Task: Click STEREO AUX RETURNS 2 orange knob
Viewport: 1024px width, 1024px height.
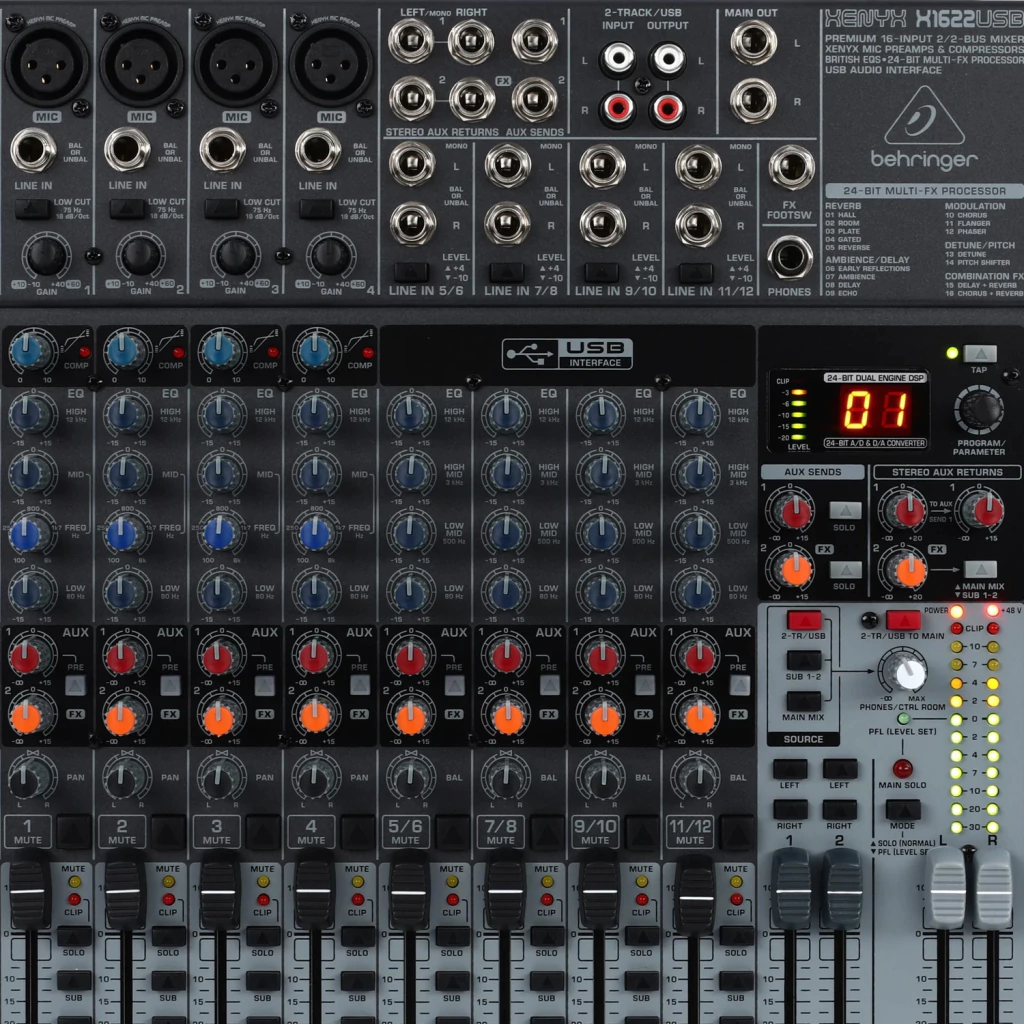Action: pos(910,570)
